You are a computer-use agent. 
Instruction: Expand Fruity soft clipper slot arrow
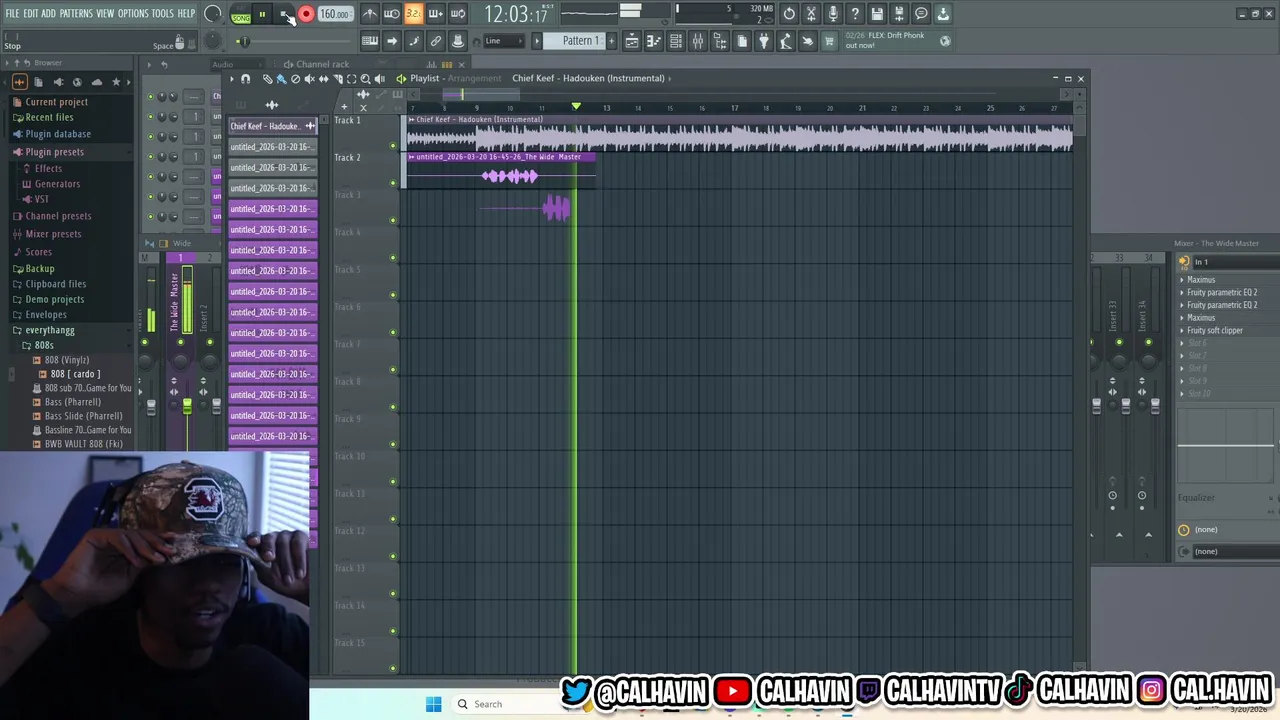click(1182, 330)
